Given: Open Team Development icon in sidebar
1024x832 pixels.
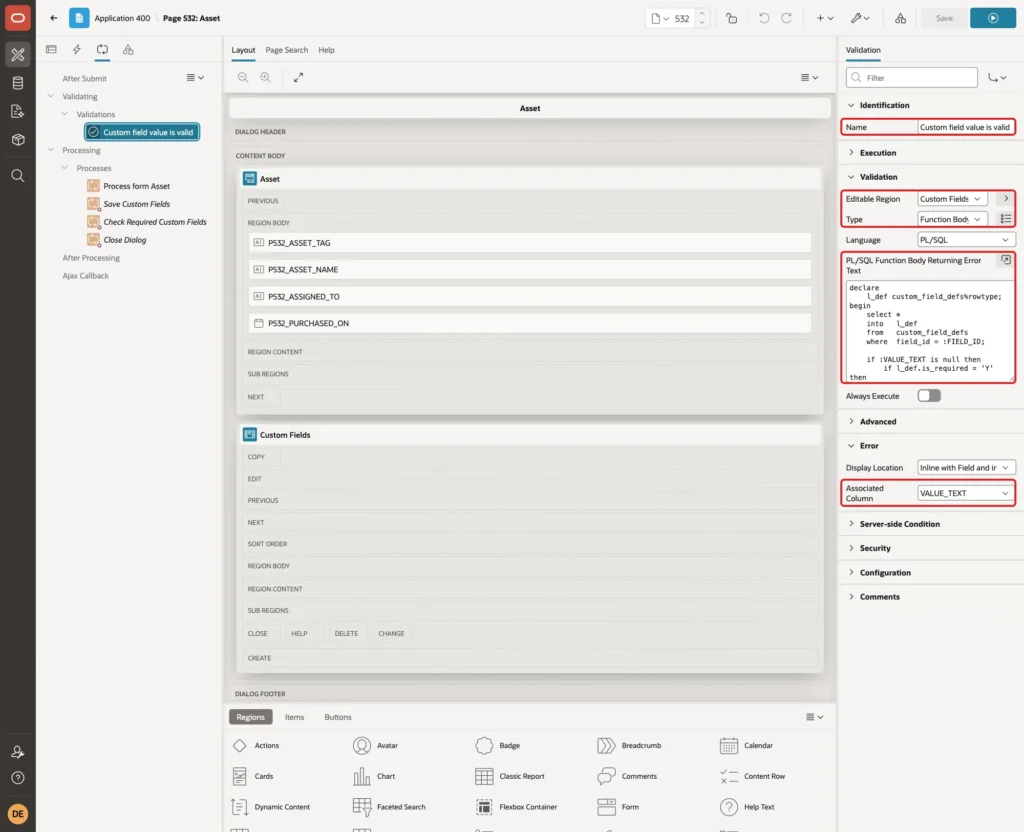Looking at the screenshot, I should coord(18,111).
